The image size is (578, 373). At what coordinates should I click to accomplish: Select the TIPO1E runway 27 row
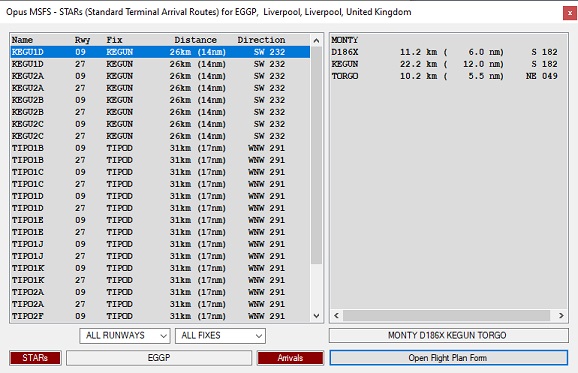(x=160, y=232)
